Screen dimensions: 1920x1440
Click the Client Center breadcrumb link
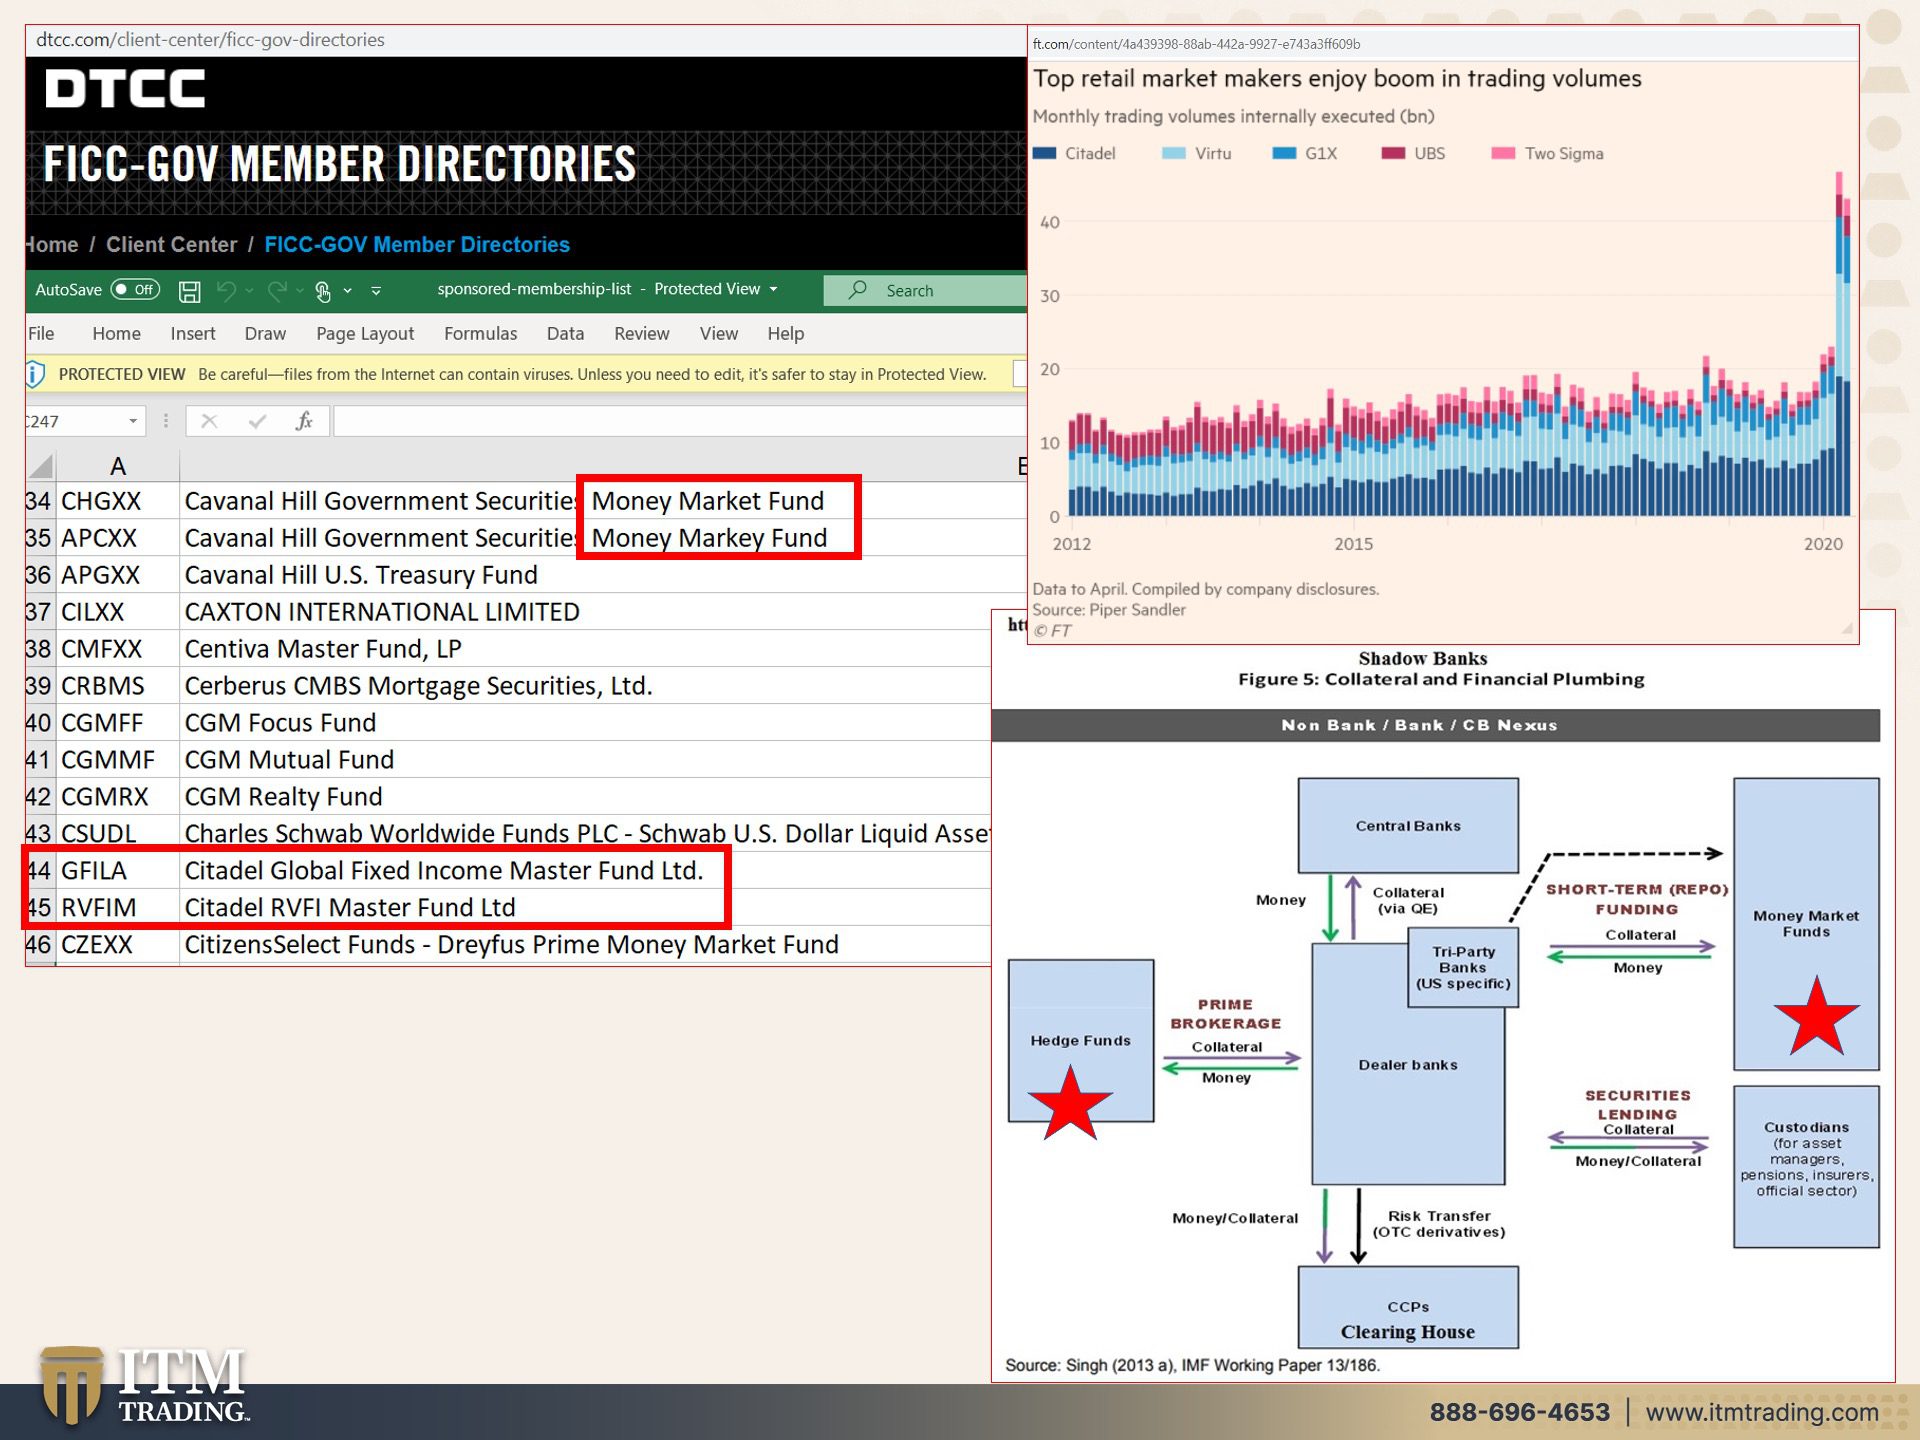[171, 245]
